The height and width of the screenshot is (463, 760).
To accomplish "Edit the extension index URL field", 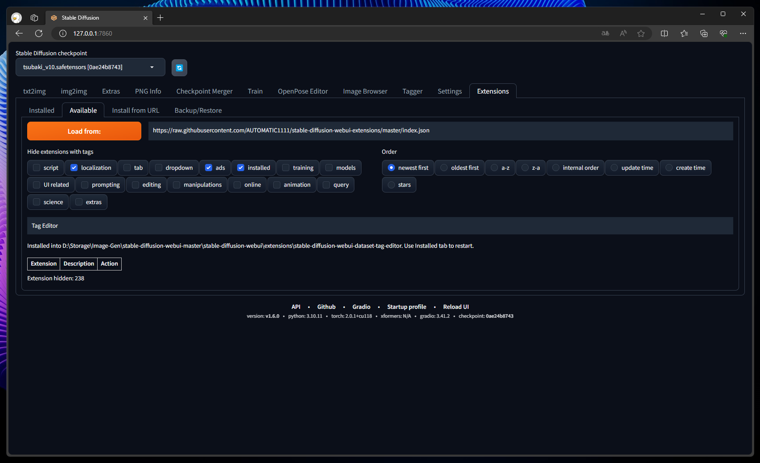I will [441, 131].
